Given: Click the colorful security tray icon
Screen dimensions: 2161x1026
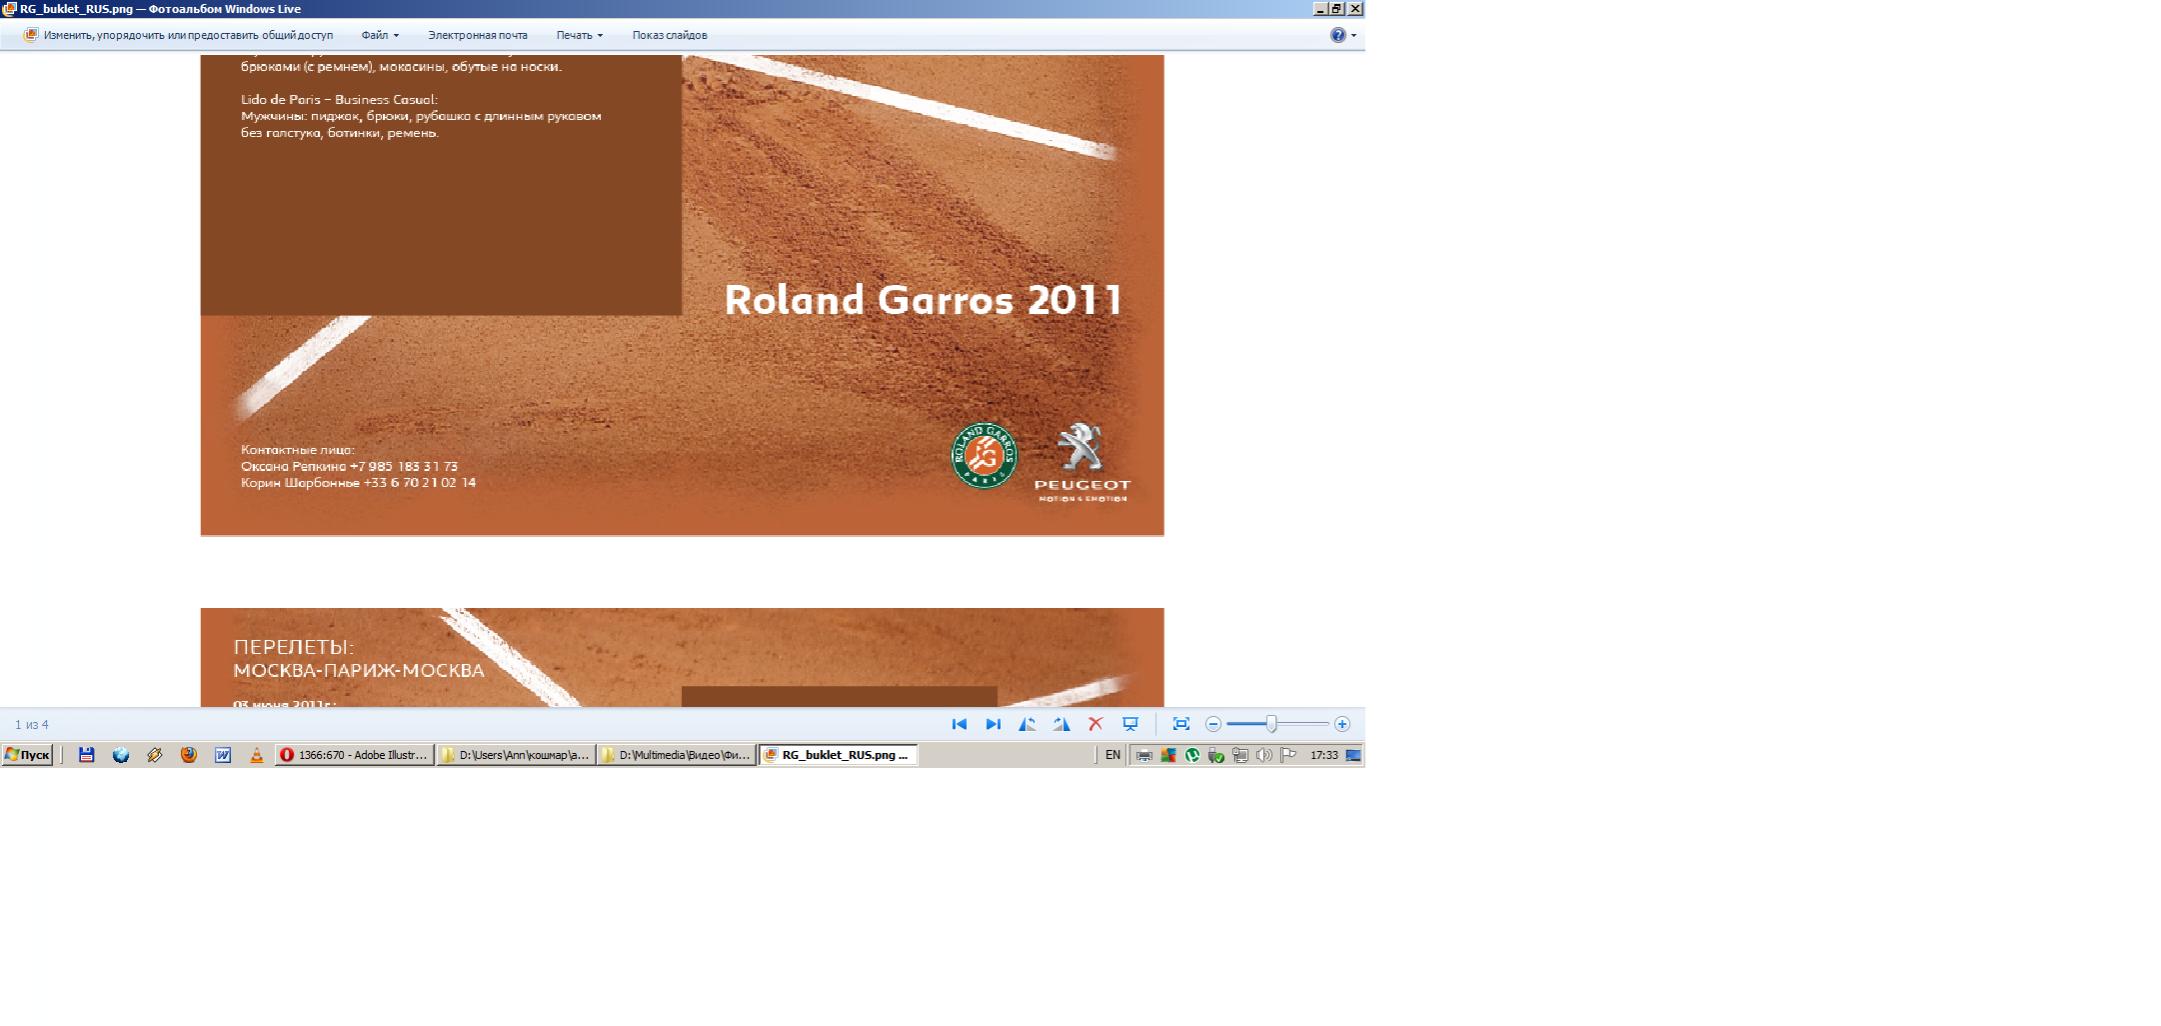Looking at the screenshot, I should click(1168, 755).
